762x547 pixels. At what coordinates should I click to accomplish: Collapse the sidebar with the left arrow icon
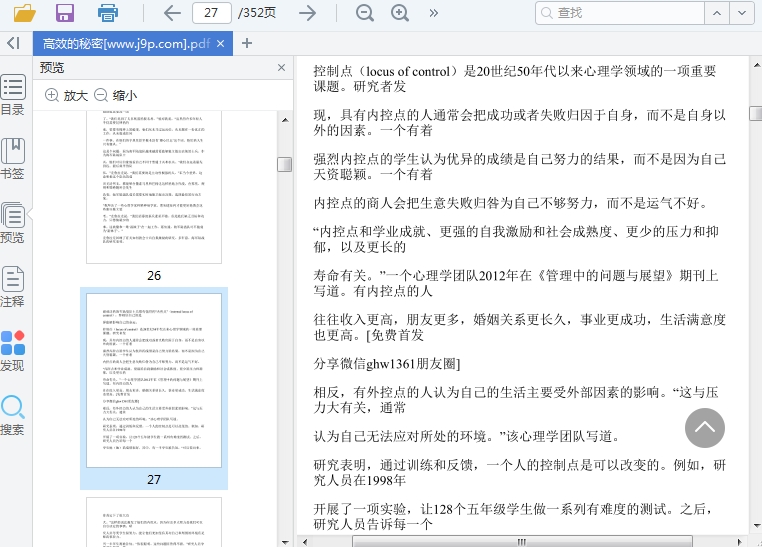click(x=13, y=43)
